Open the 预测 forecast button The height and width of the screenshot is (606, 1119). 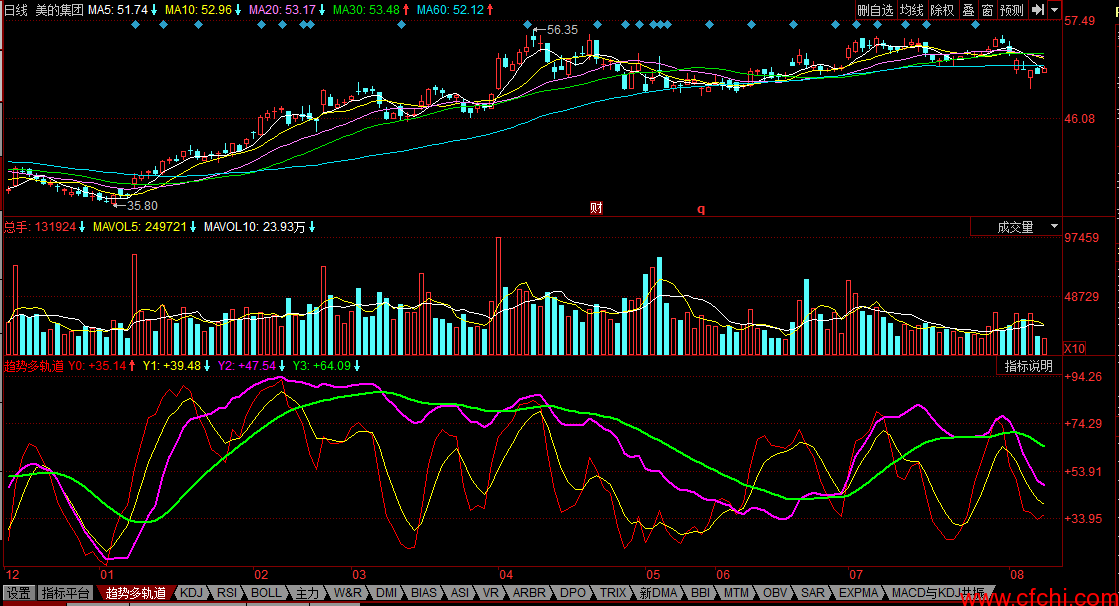coord(1011,10)
